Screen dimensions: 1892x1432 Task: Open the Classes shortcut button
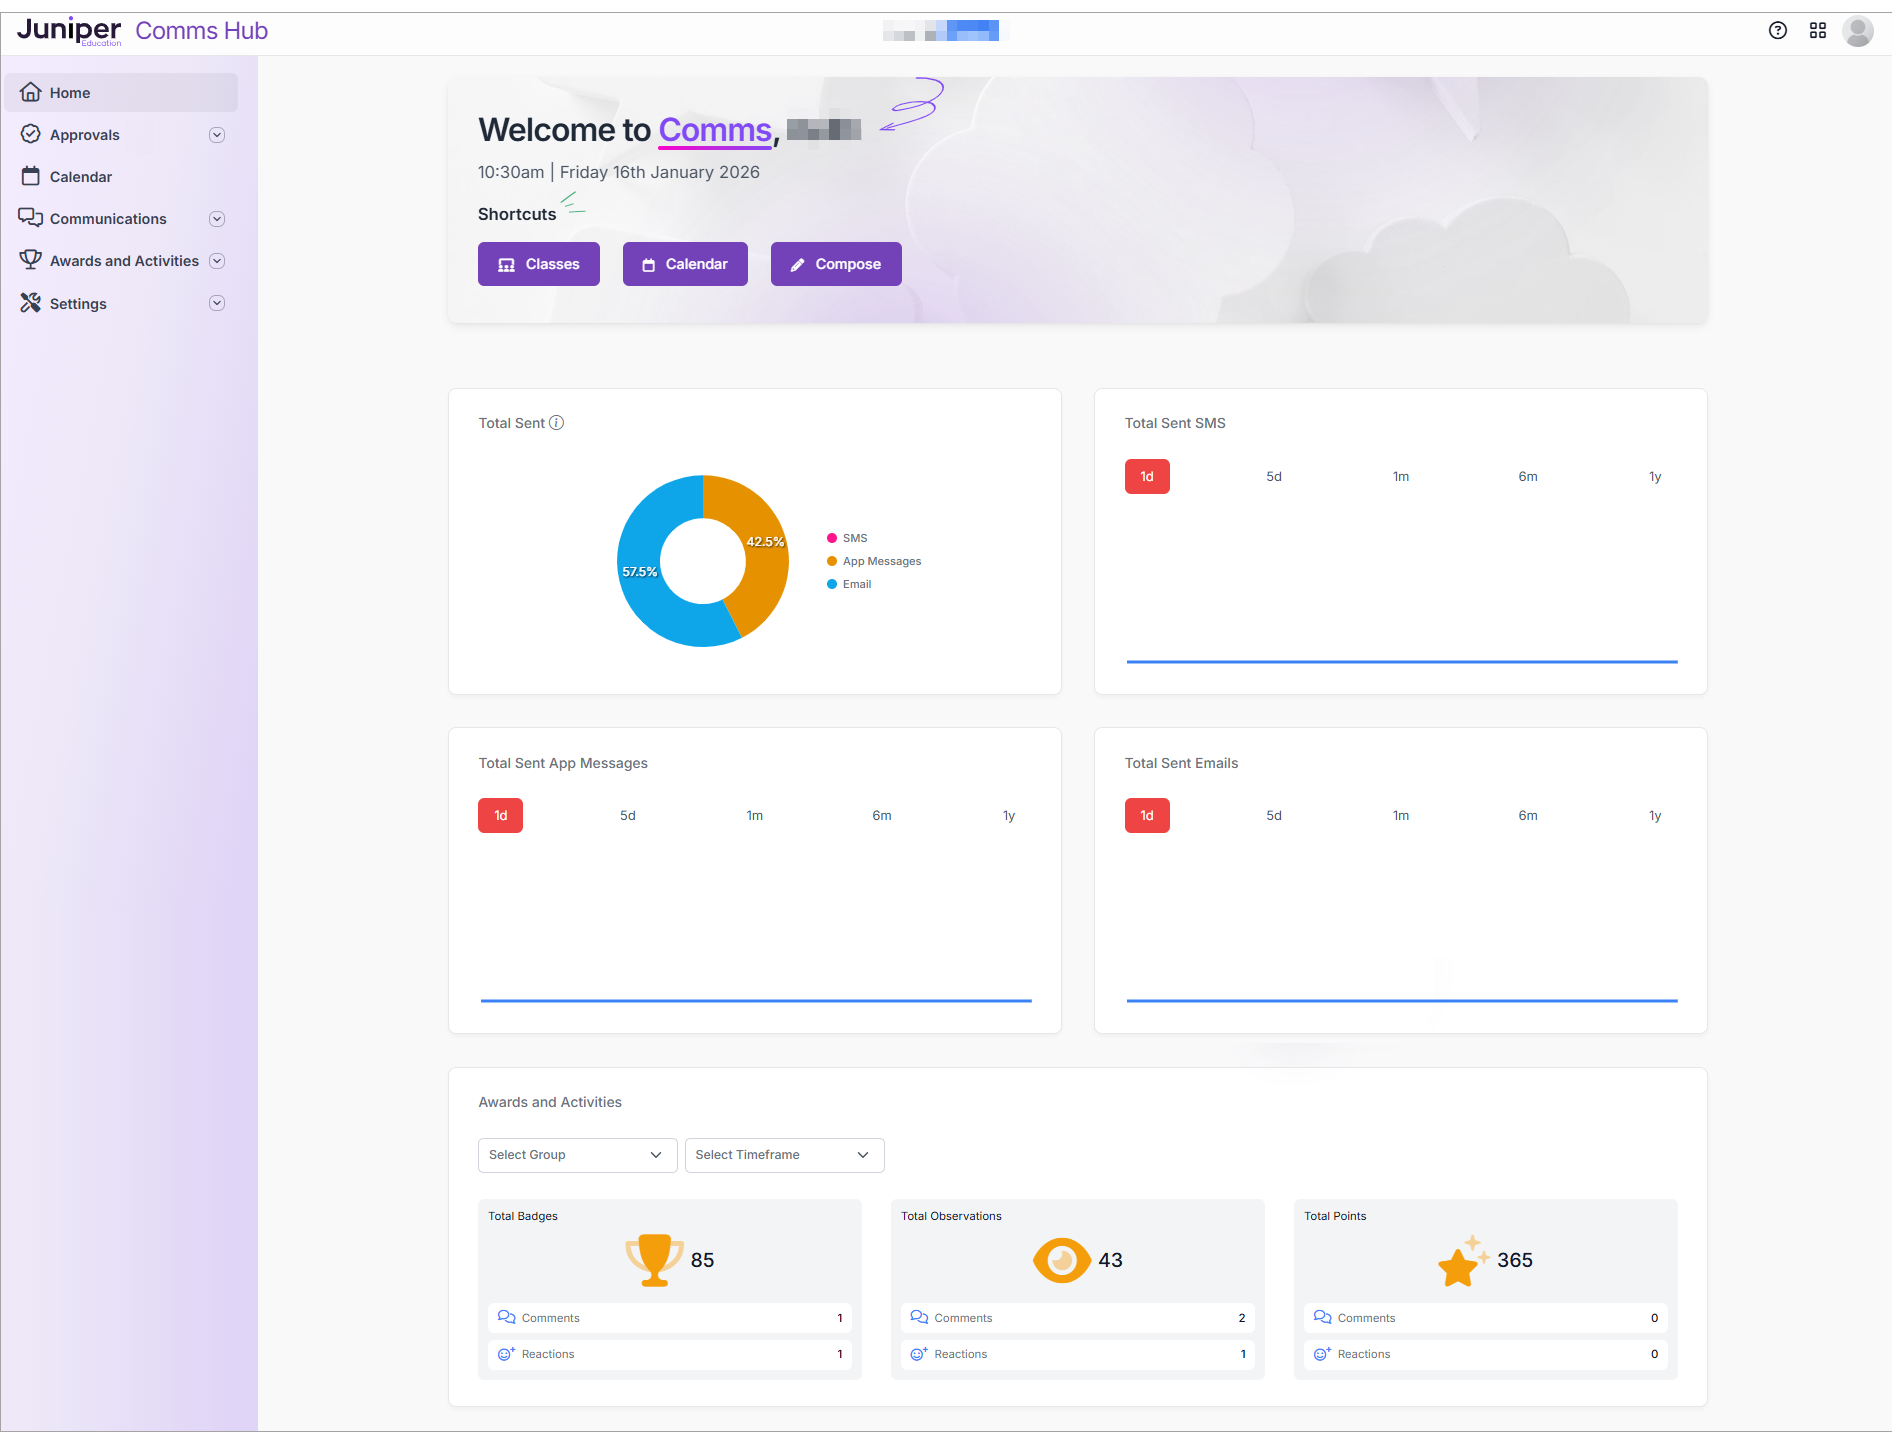[538, 264]
